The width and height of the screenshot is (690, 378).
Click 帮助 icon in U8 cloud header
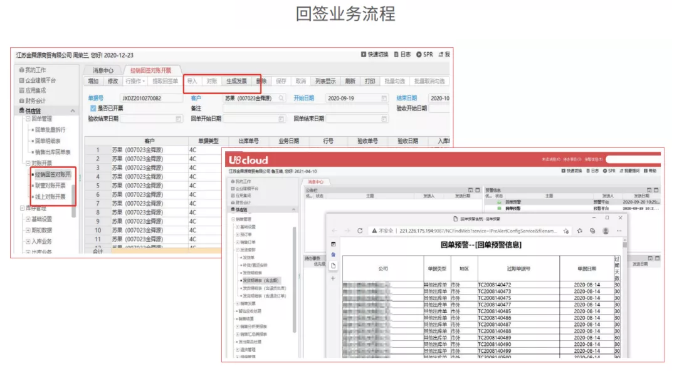[x=646, y=171]
